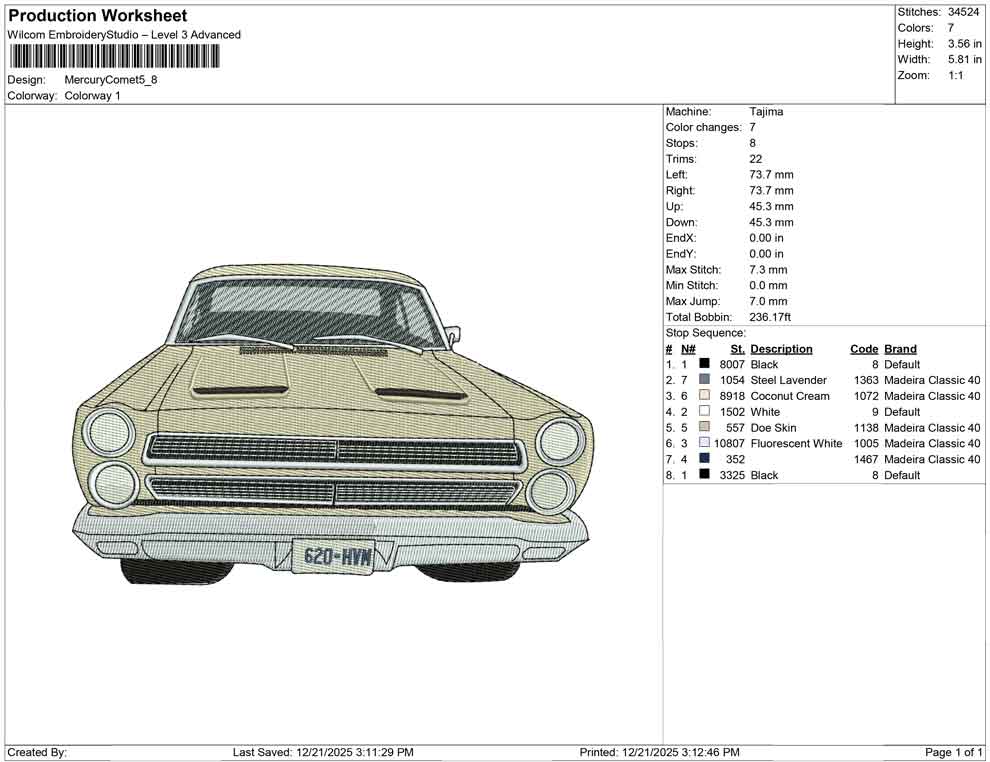Screen dimensions: 990x762
Task: Click the Created By field
Action: (38, 751)
